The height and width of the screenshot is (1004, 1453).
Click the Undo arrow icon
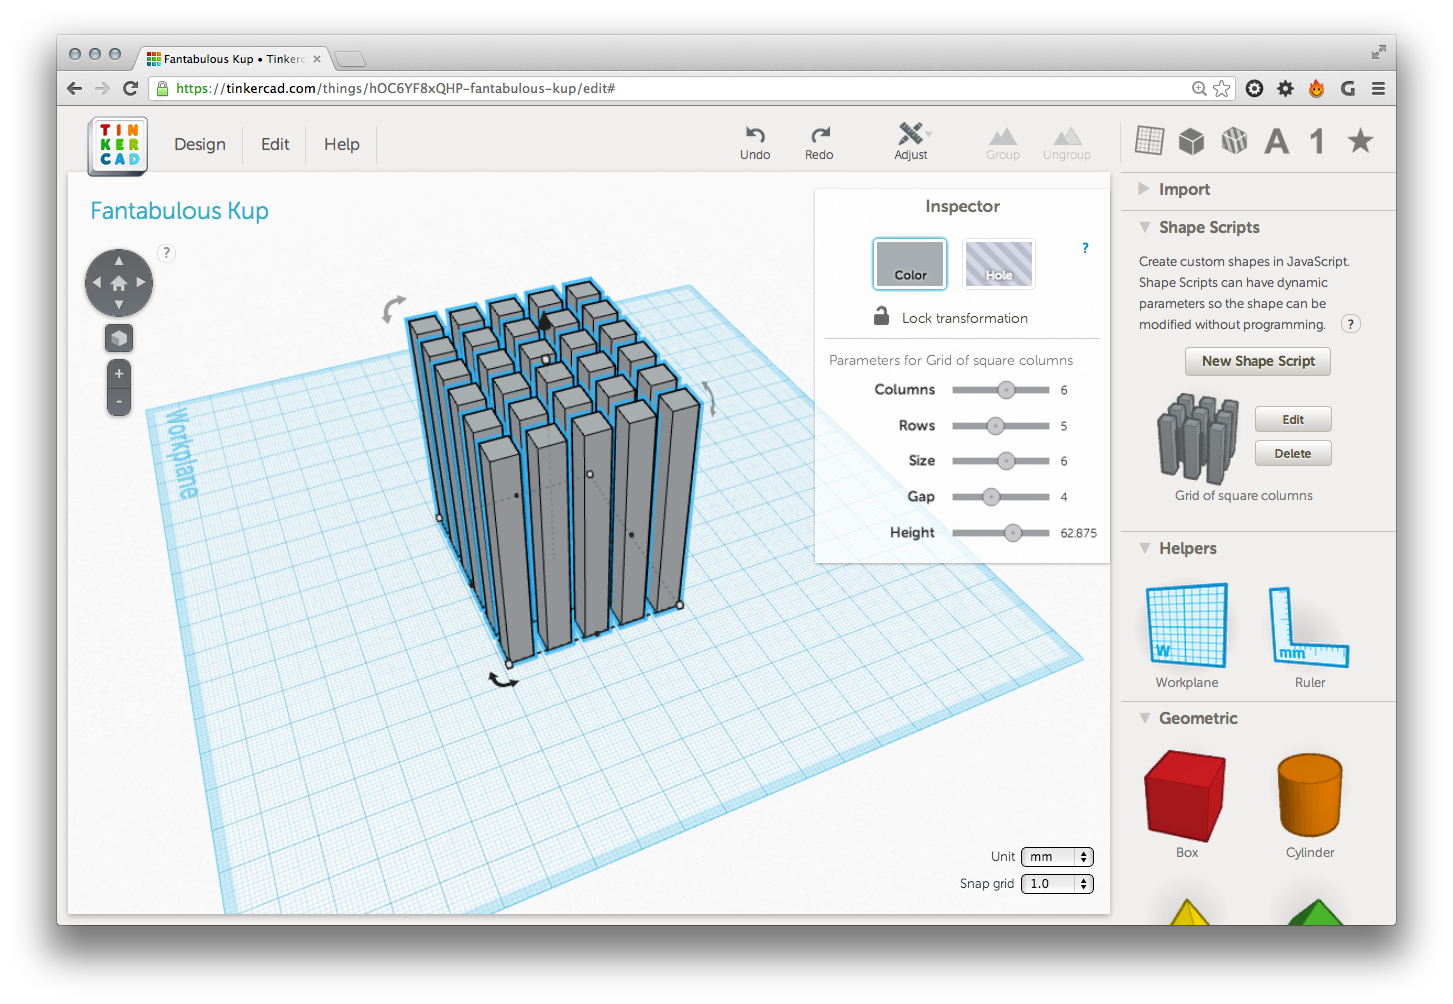point(755,135)
